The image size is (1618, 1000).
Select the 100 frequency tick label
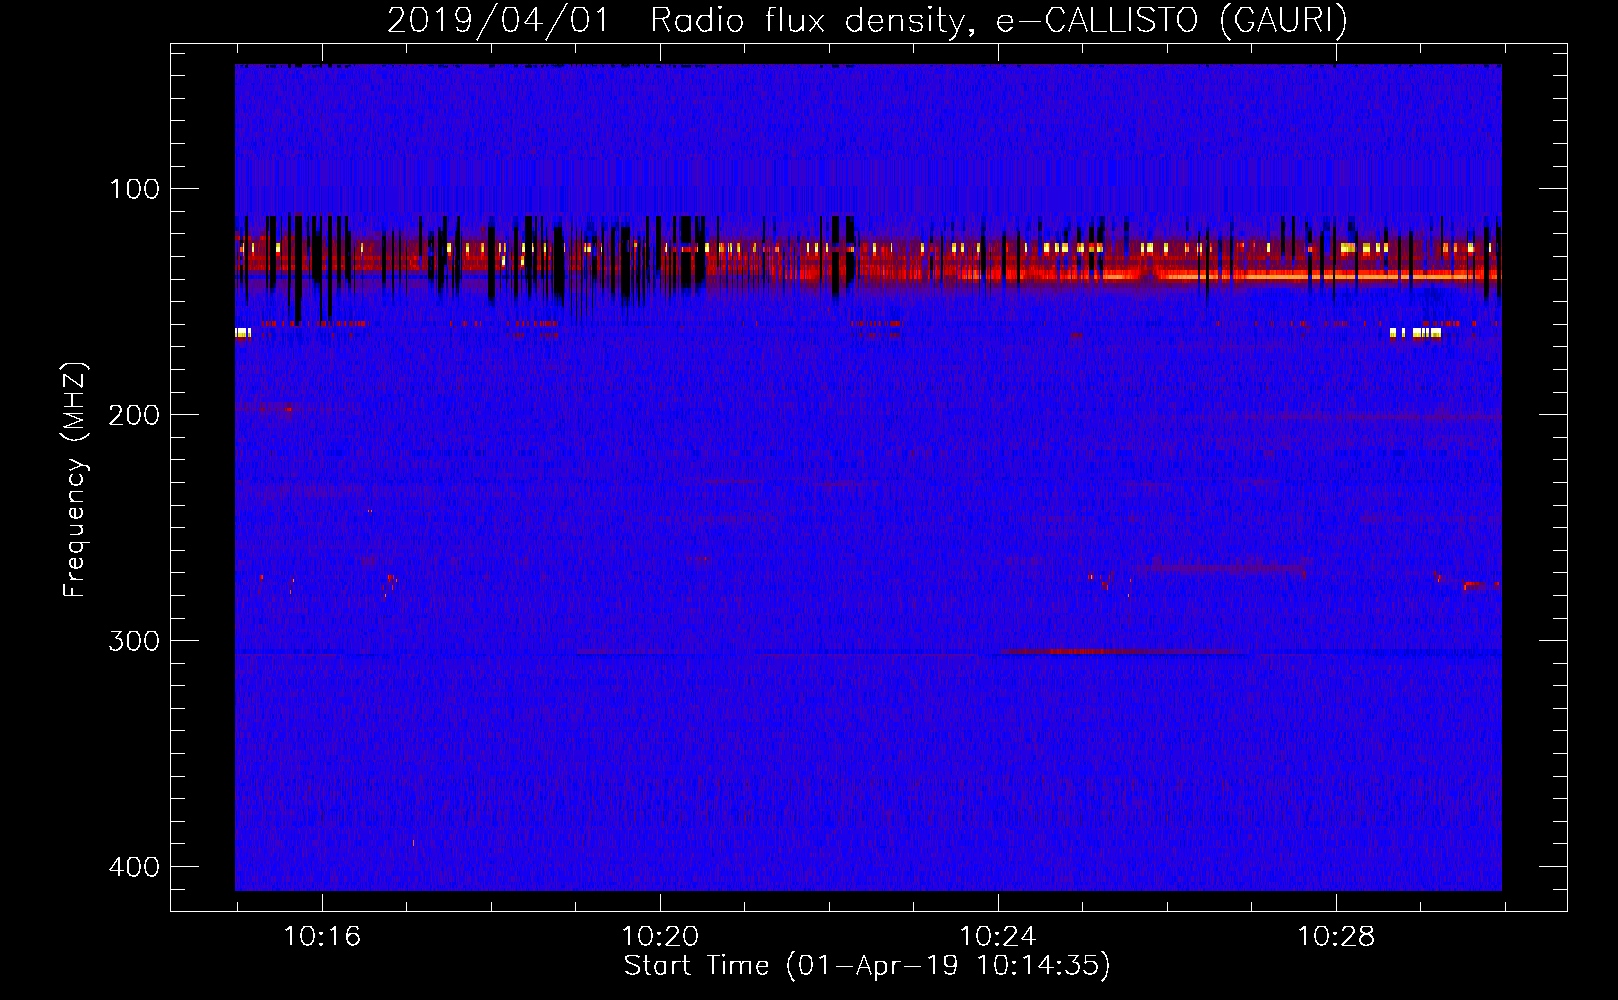click(134, 189)
